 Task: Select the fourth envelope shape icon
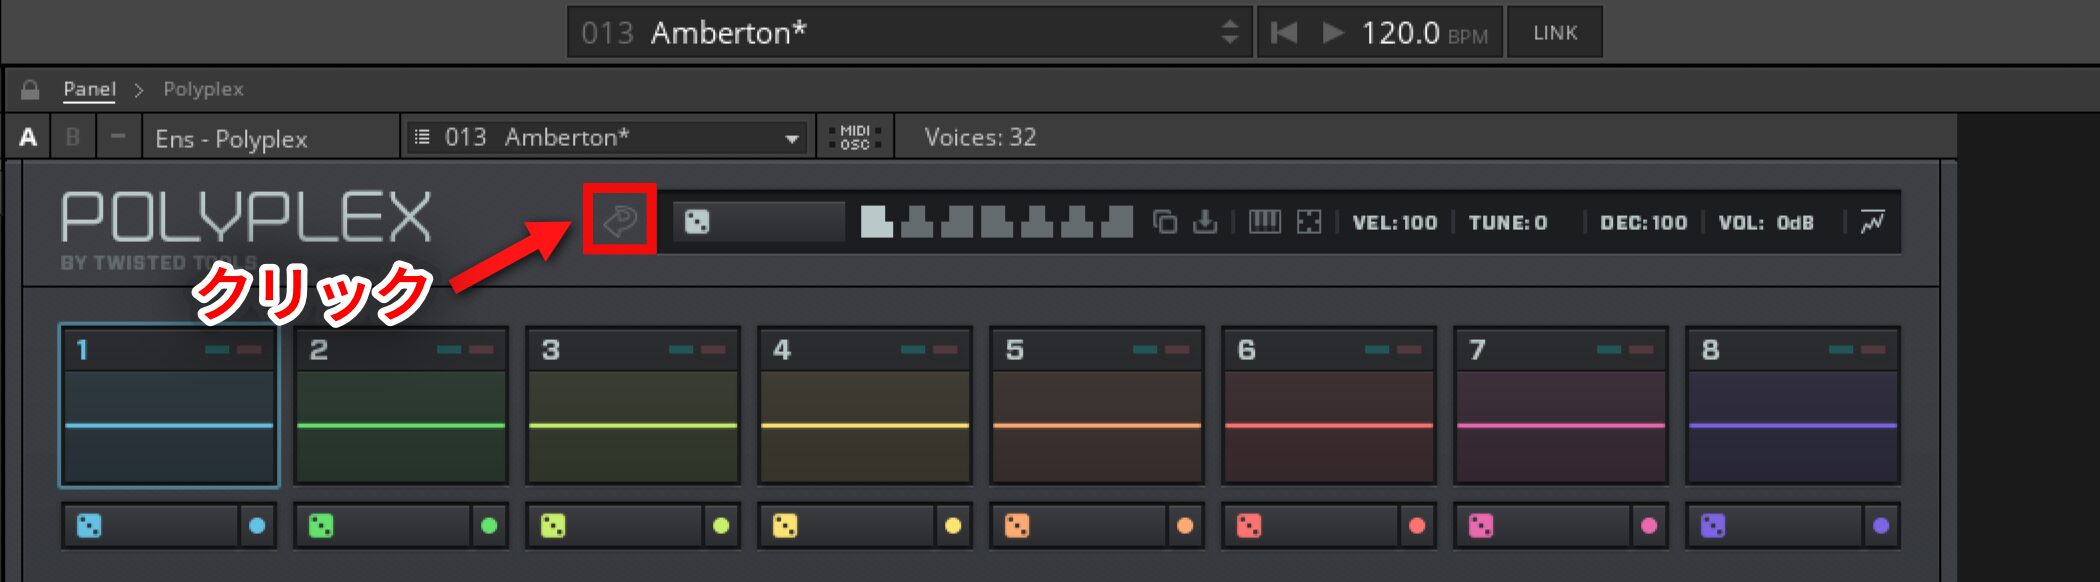(x=997, y=221)
